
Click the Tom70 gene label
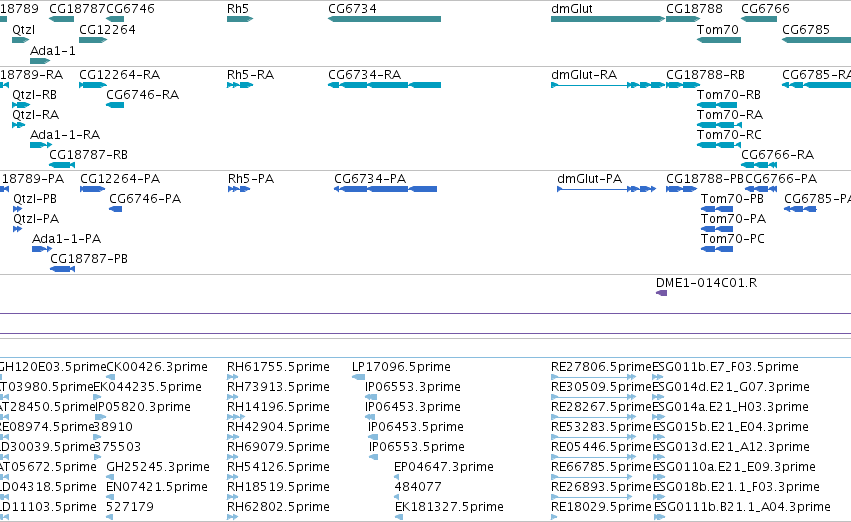click(717, 30)
